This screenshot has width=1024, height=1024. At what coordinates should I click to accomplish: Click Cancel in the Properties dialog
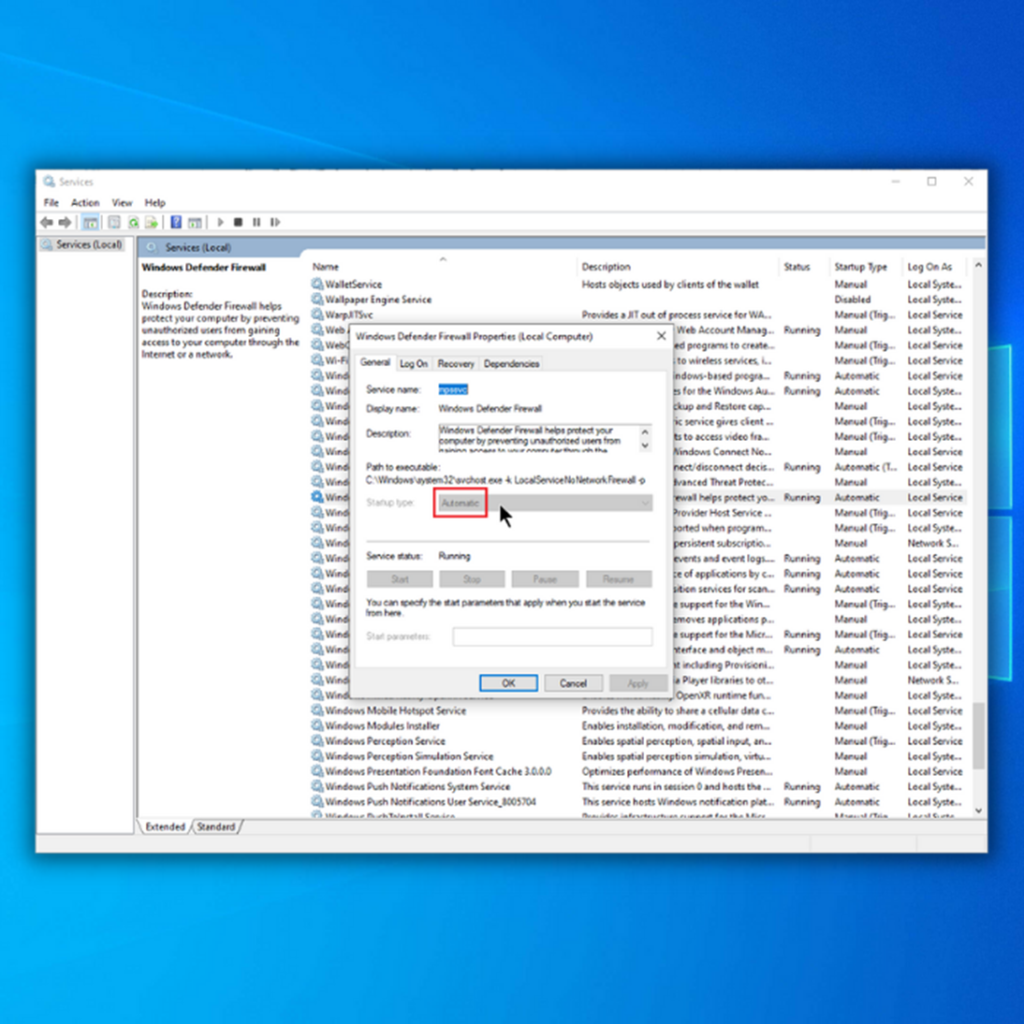[x=573, y=683]
